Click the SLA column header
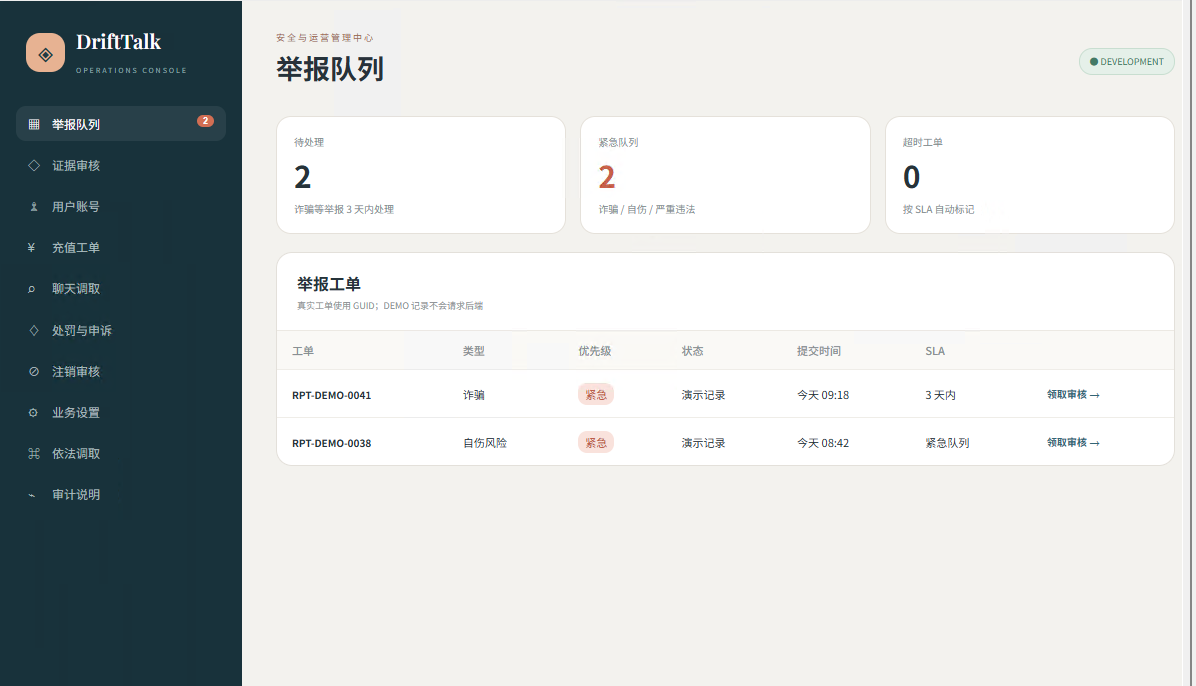Viewport: 1196px width, 686px height. coord(935,351)
